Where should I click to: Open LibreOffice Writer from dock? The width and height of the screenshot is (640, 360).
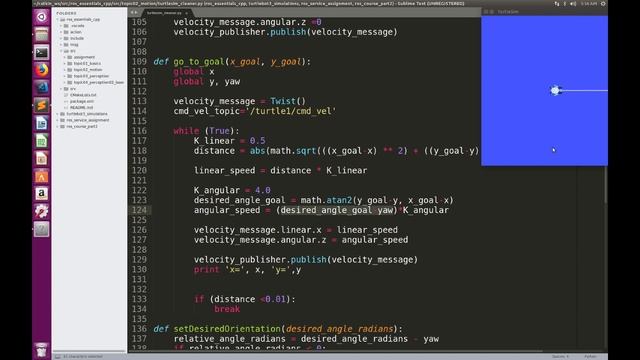41,123
